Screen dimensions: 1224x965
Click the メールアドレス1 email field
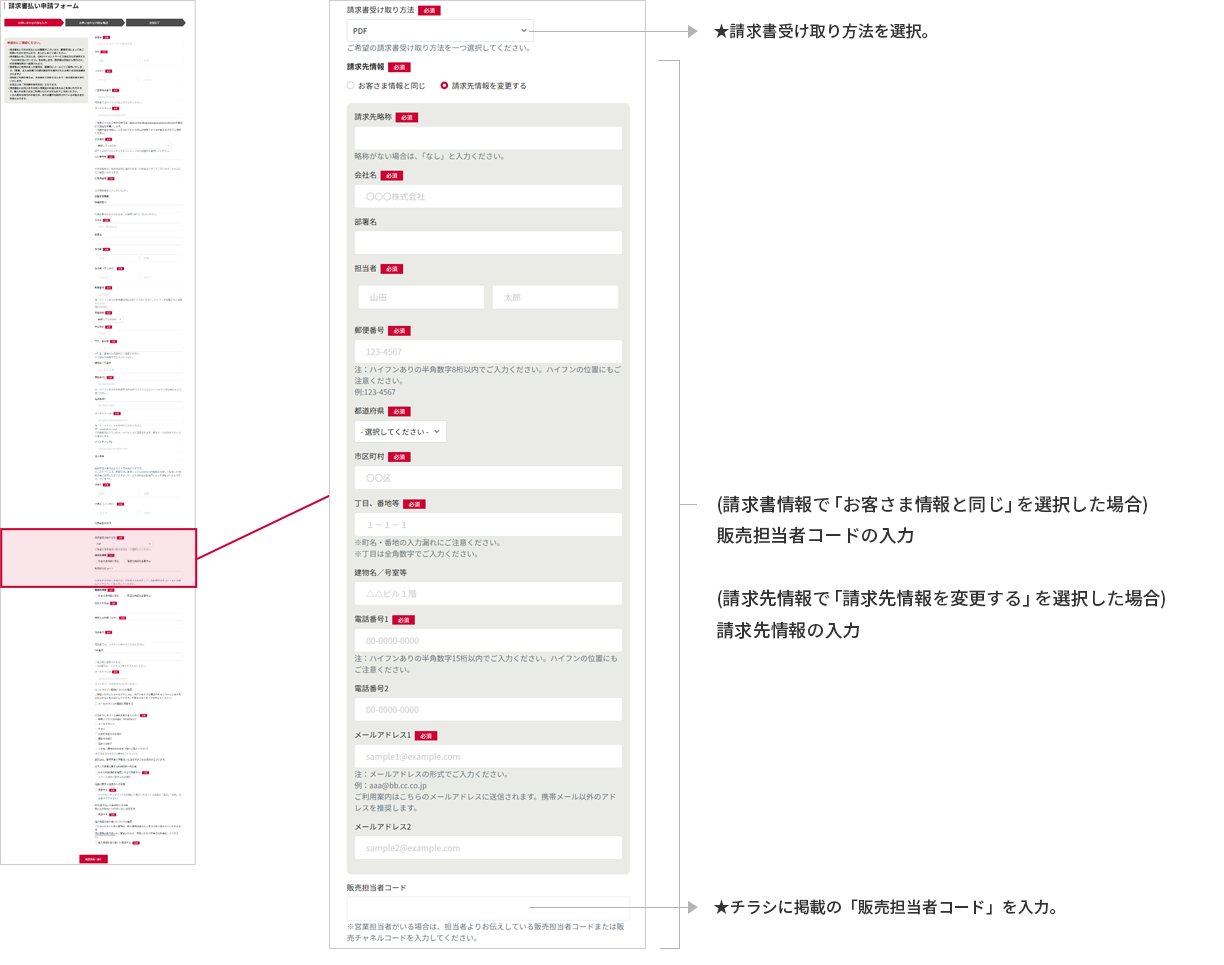488,757
